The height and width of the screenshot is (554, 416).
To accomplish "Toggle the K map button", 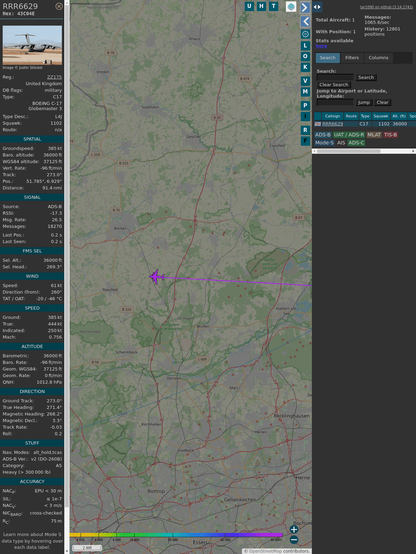I will point(305,67).
